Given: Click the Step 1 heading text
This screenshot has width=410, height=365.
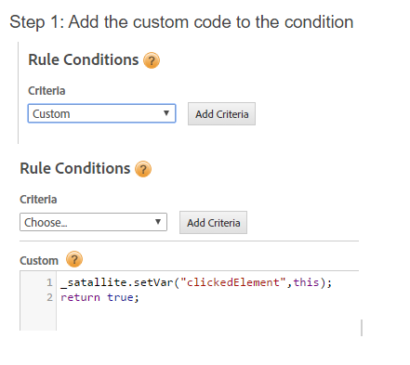Looking at the screenshot, I should (x=181, y=22).
